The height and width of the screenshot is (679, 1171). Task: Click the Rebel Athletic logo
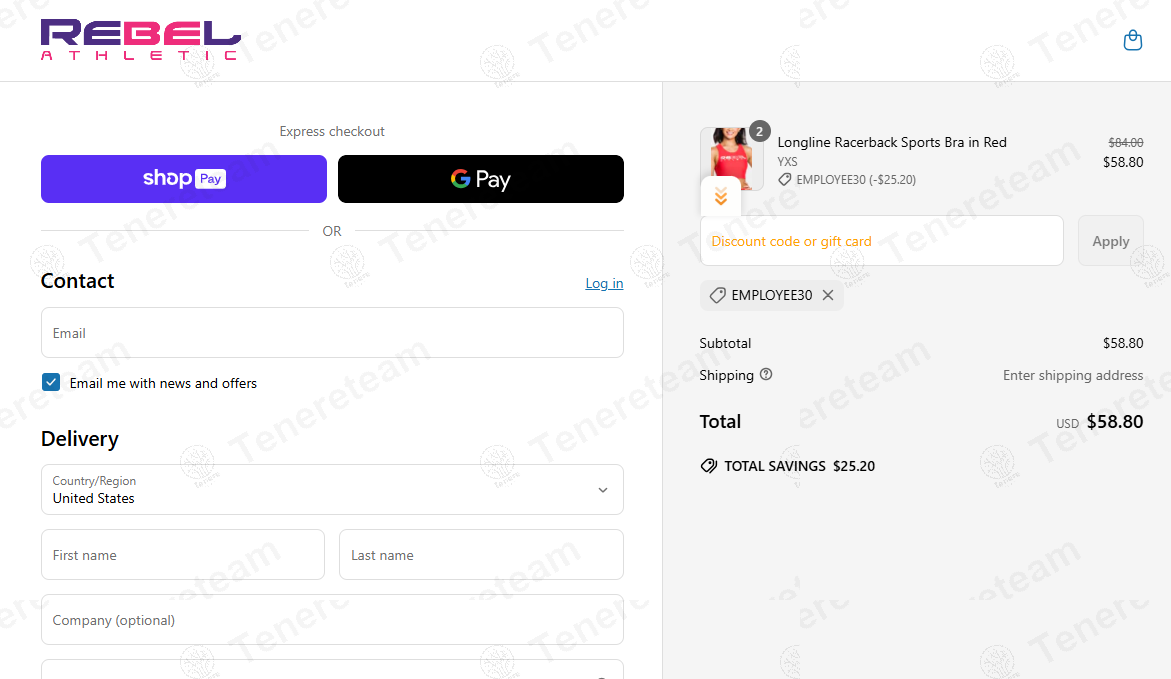tap(140, 40)
